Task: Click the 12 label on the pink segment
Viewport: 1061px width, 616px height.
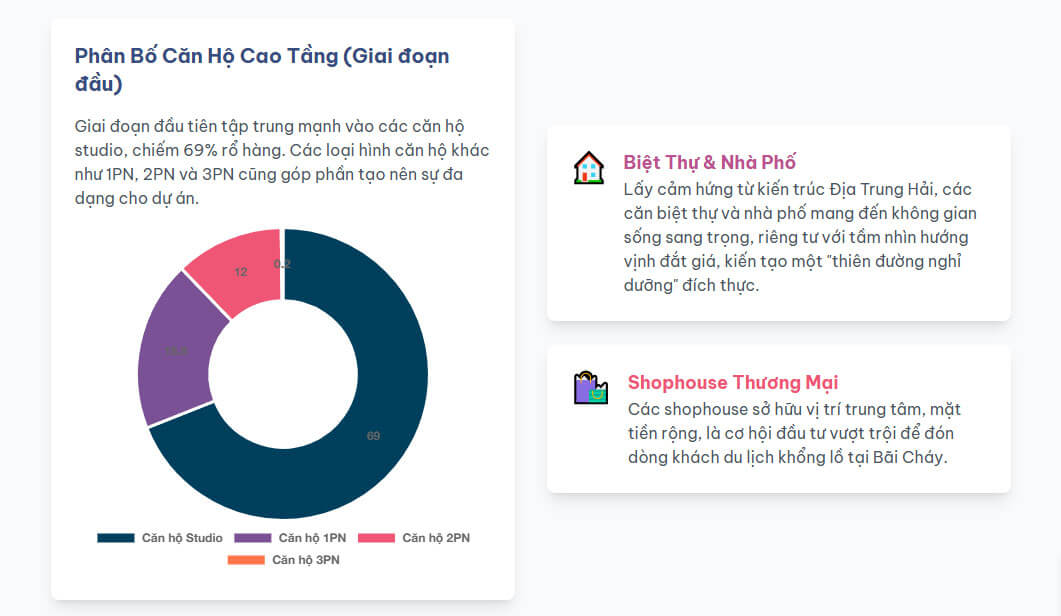Action: coord(241,272)
